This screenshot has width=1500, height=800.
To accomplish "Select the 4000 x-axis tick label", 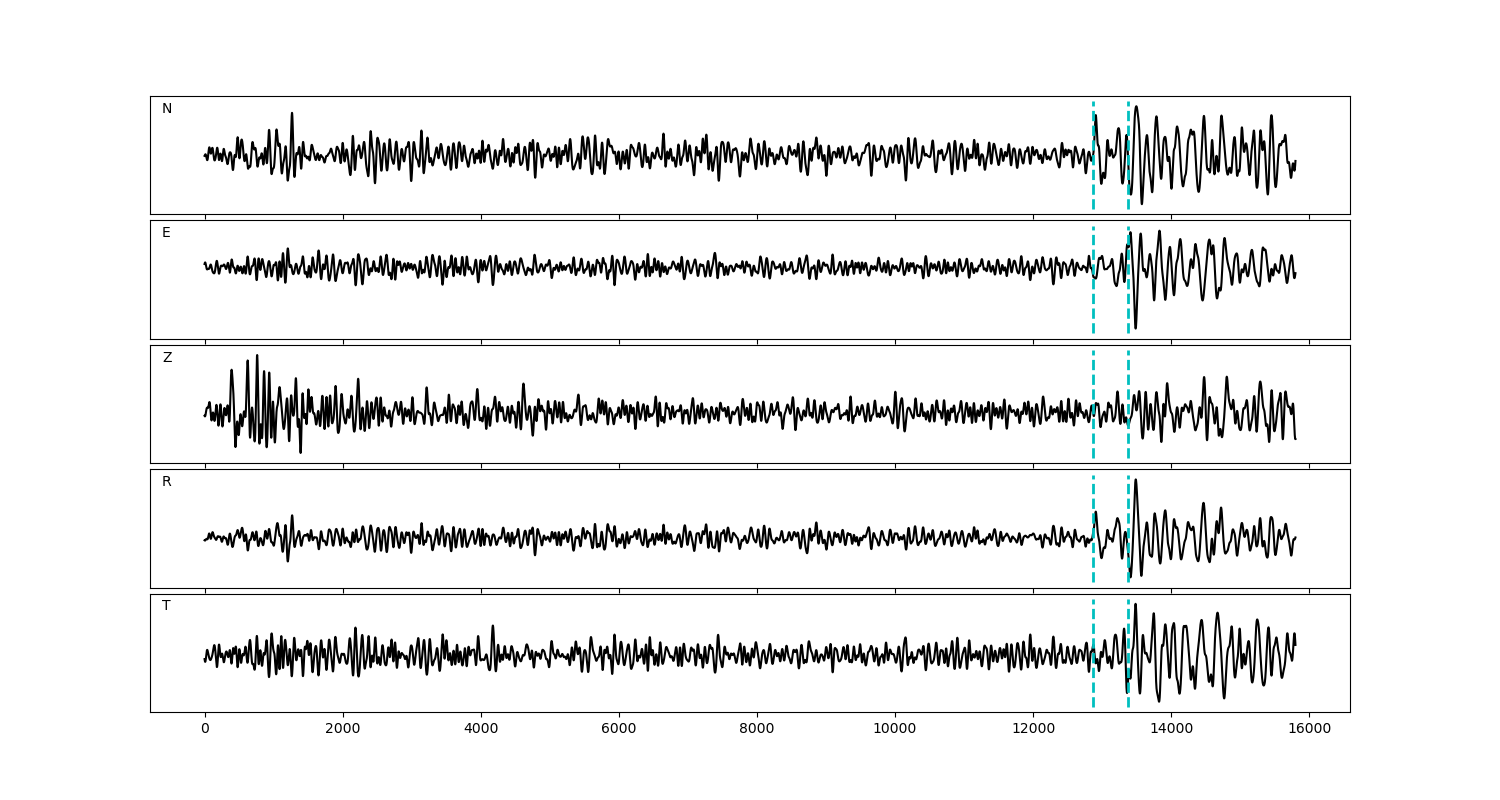I will (481, 730).
